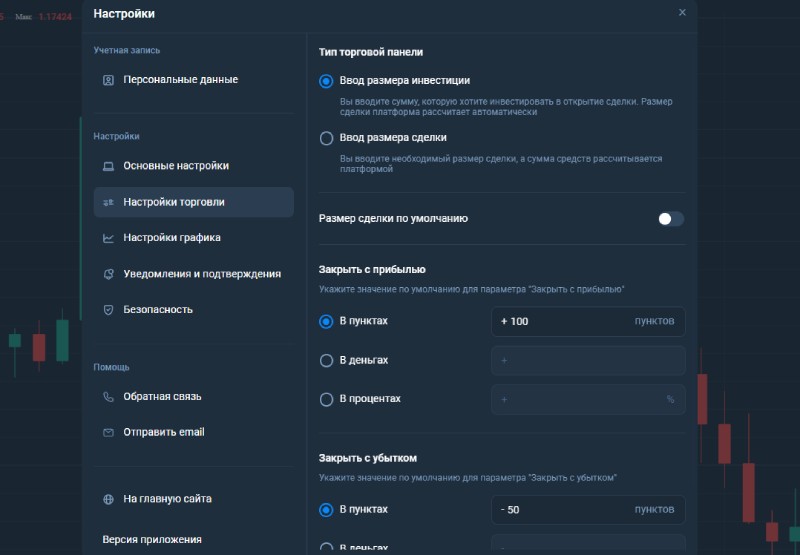The image size is (800, 555).
Task: Click the chart icon for Настройки графика
Action: (108, 238)
